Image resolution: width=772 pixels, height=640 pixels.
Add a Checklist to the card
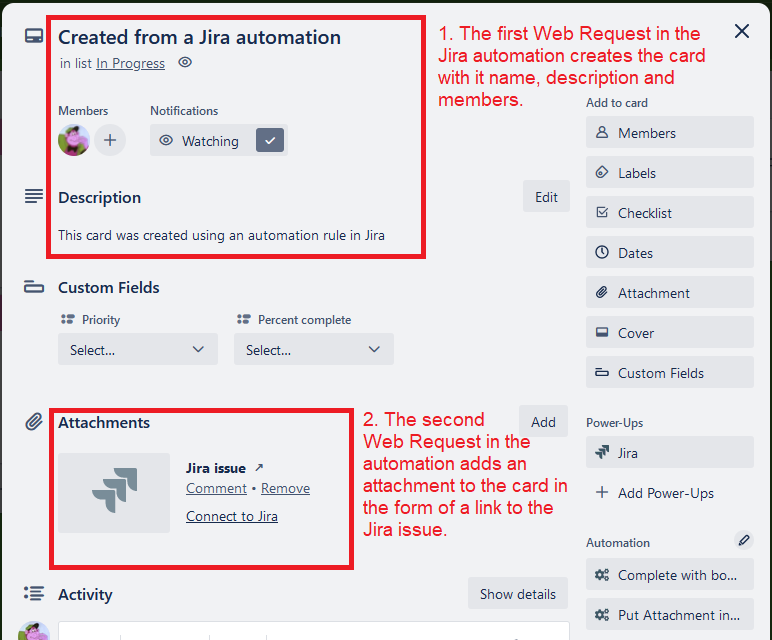(670, 212)
